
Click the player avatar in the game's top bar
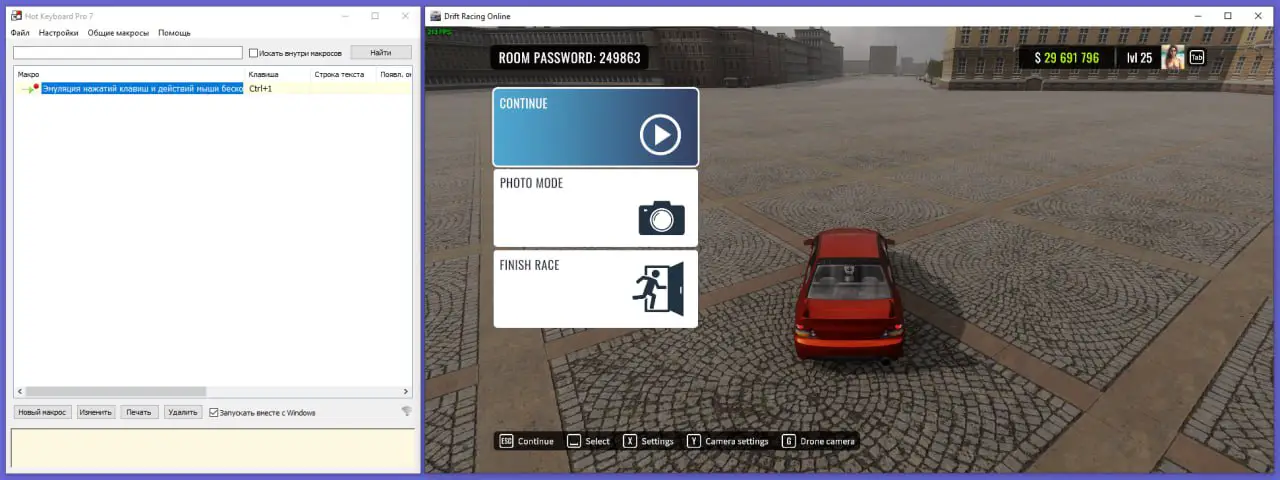pyautogui.click(x=1172, y=58)
